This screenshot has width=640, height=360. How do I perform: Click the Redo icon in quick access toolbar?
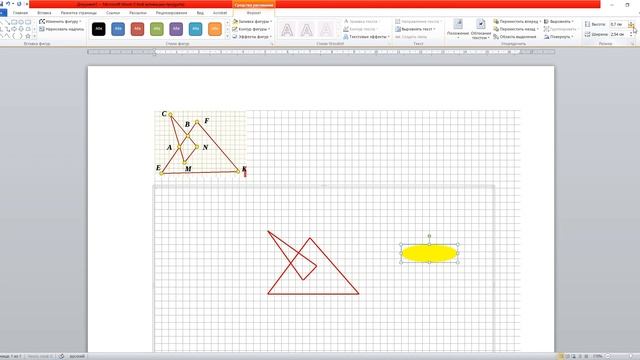(19, 4)
